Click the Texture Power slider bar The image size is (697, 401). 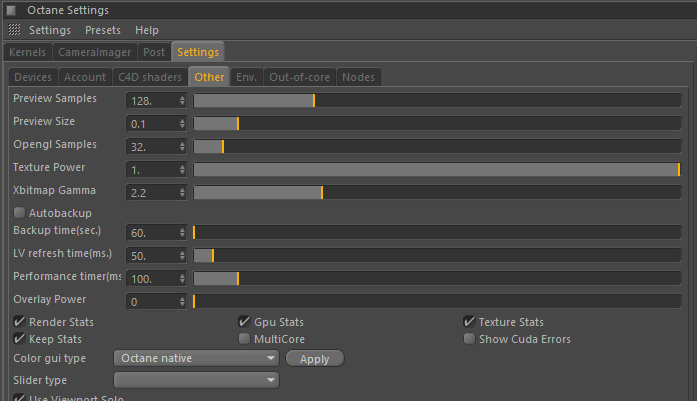pyautogui.click(x=436, y=169)
